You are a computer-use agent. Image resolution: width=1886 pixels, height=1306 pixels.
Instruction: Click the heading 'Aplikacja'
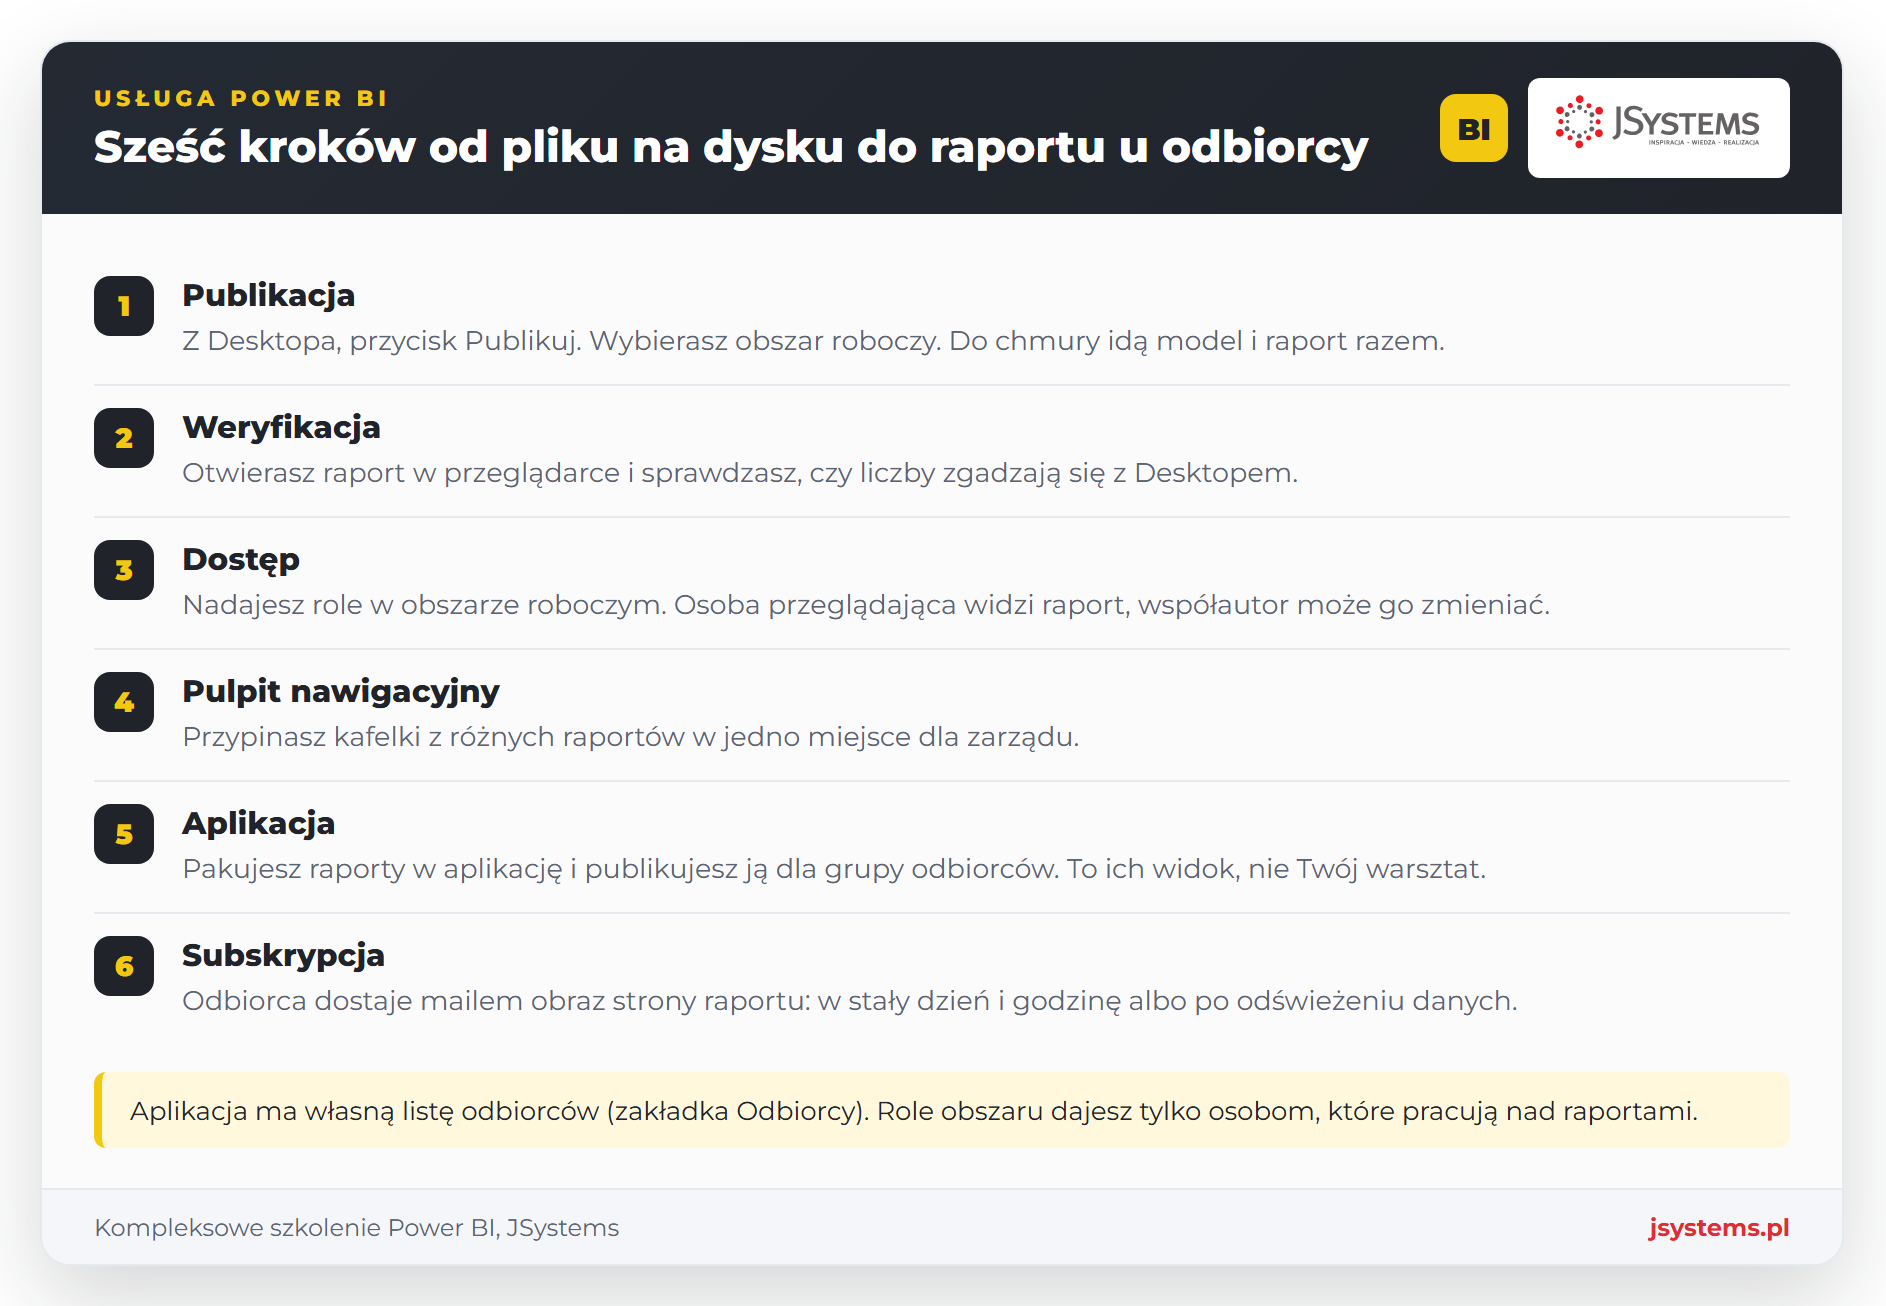tap(258, 824)
